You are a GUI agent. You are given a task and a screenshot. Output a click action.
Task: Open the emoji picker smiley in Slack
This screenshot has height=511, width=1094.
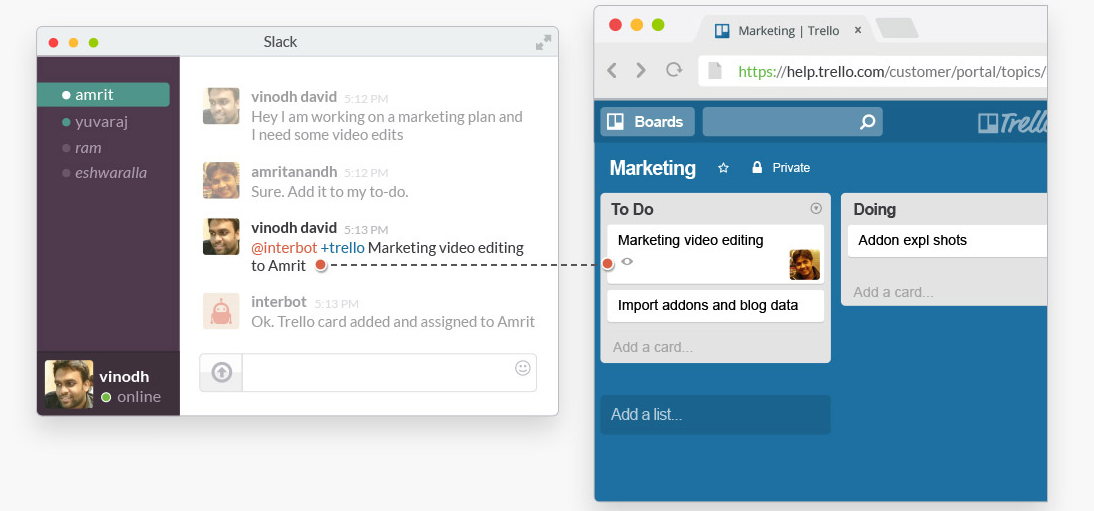click(523, 368)
